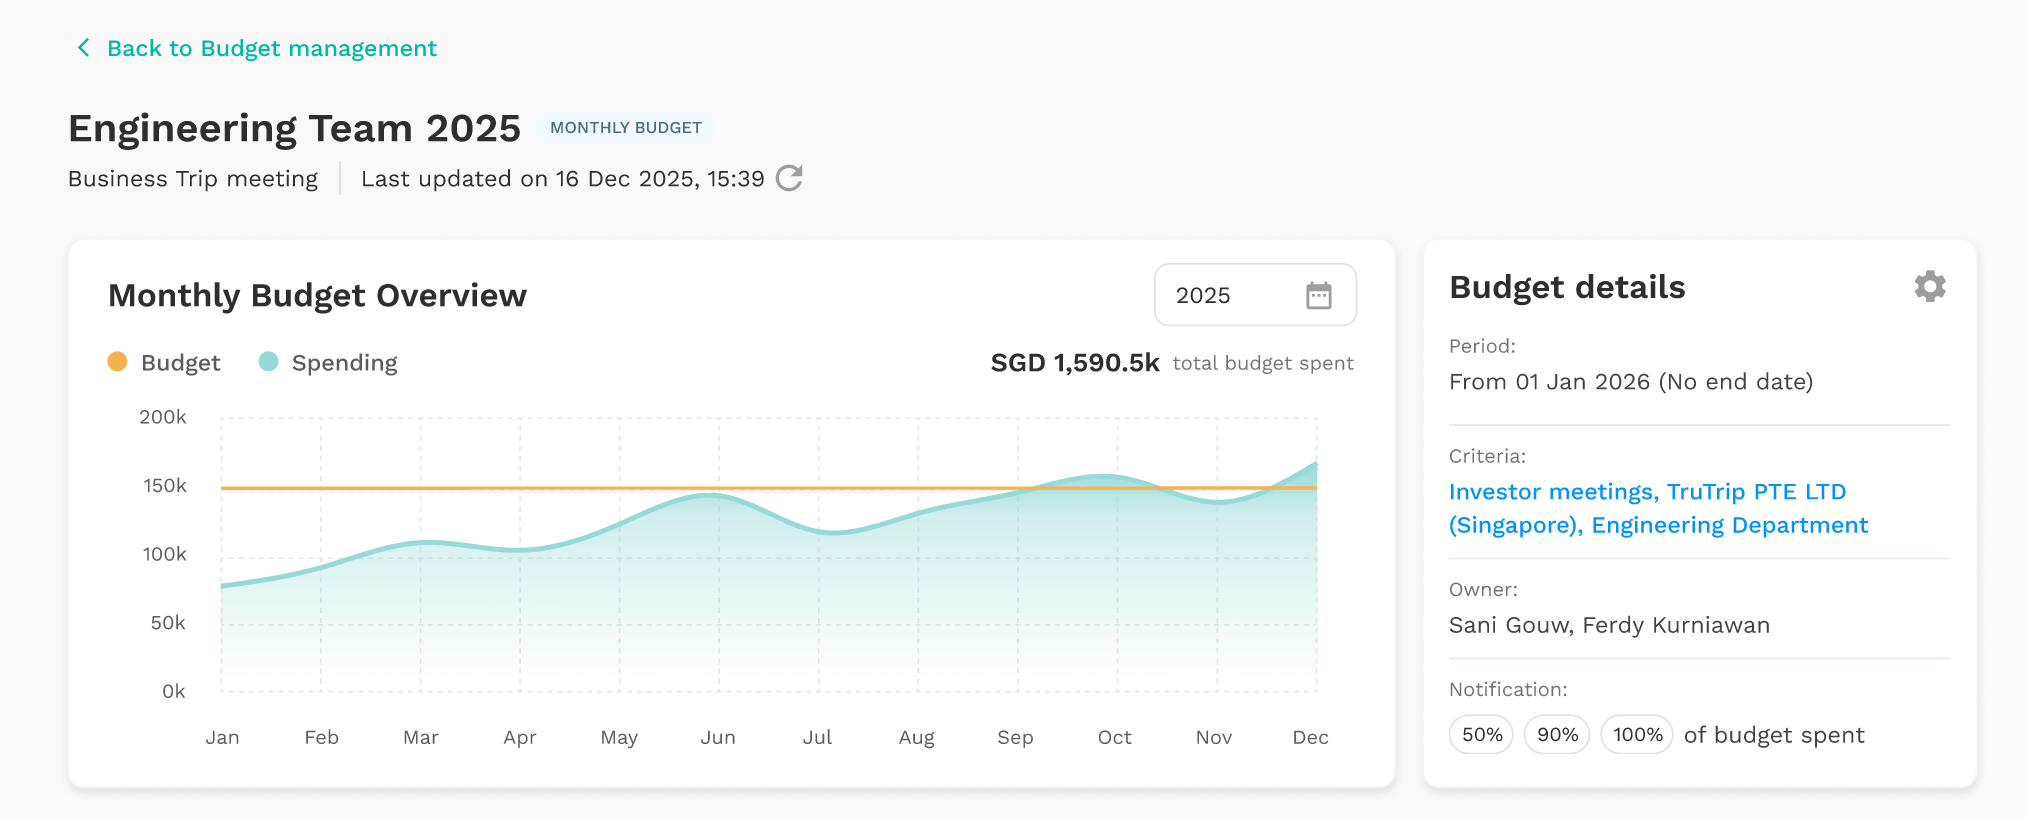This screenshot has height=818, width=2028.
Task: Click the orange Budget legend dot
Action: [117, 362]
